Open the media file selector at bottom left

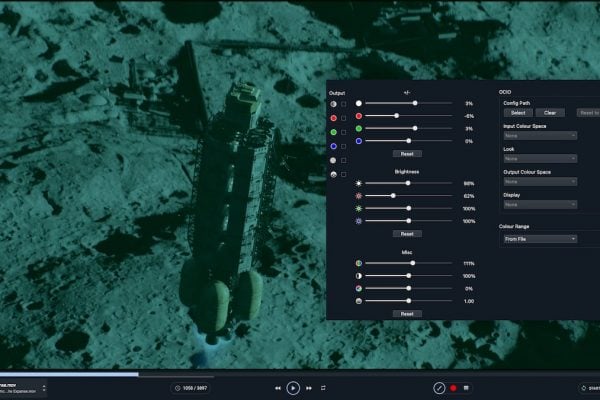23,388
